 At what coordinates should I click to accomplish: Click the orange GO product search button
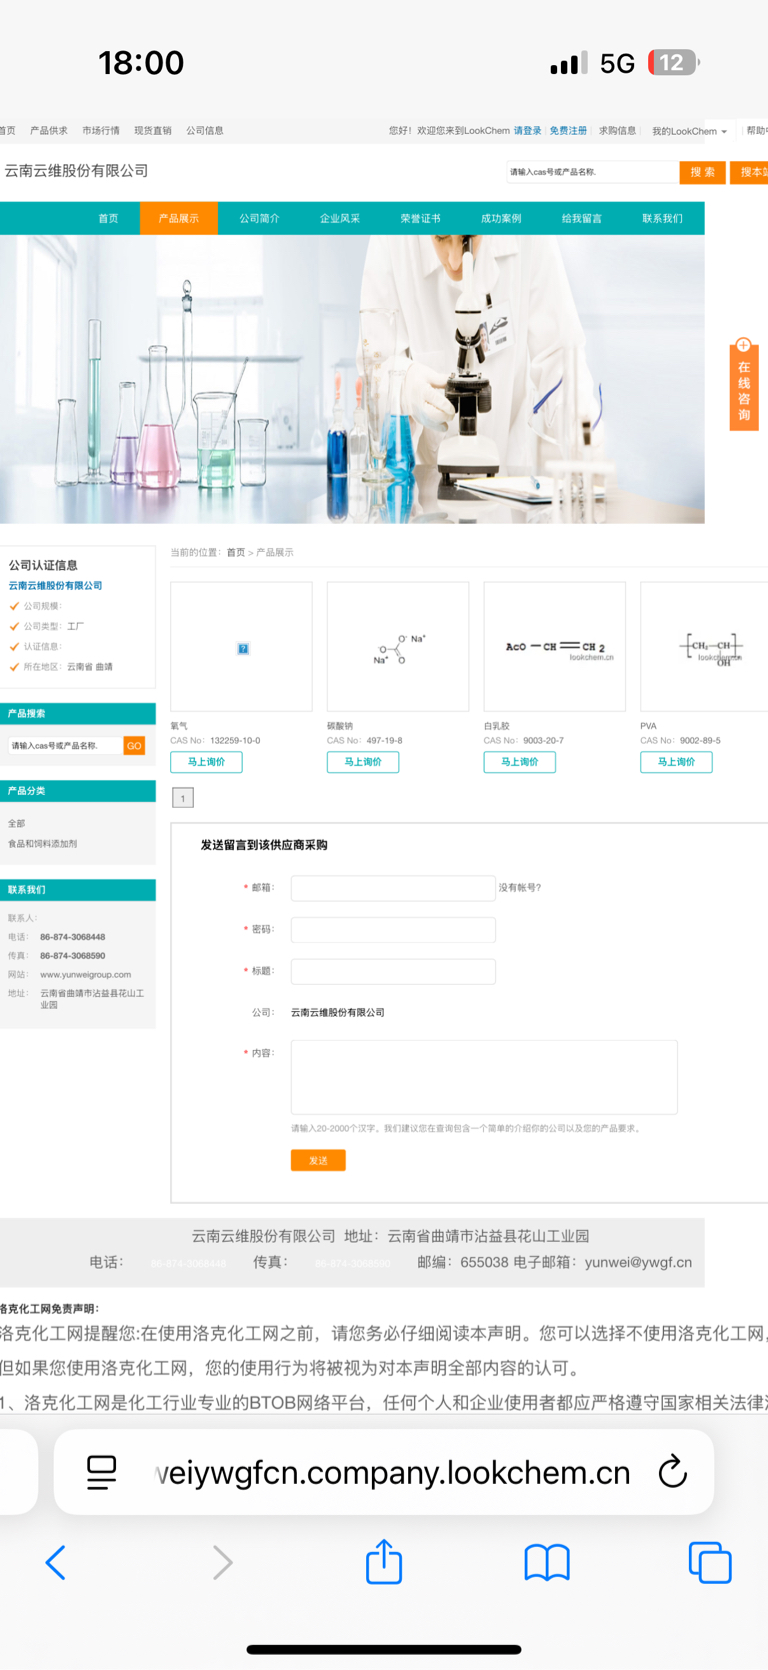point(134,746)
